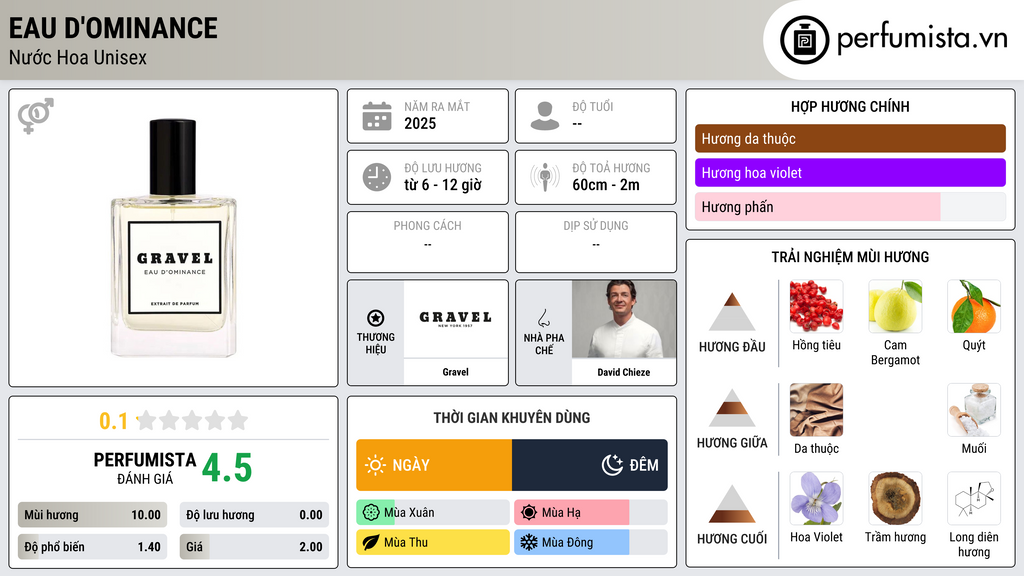The height and width of the screenshot is (576, 1024).
Task: Select the Da thuộc leather note image
Action: click(x=816, y=409)
